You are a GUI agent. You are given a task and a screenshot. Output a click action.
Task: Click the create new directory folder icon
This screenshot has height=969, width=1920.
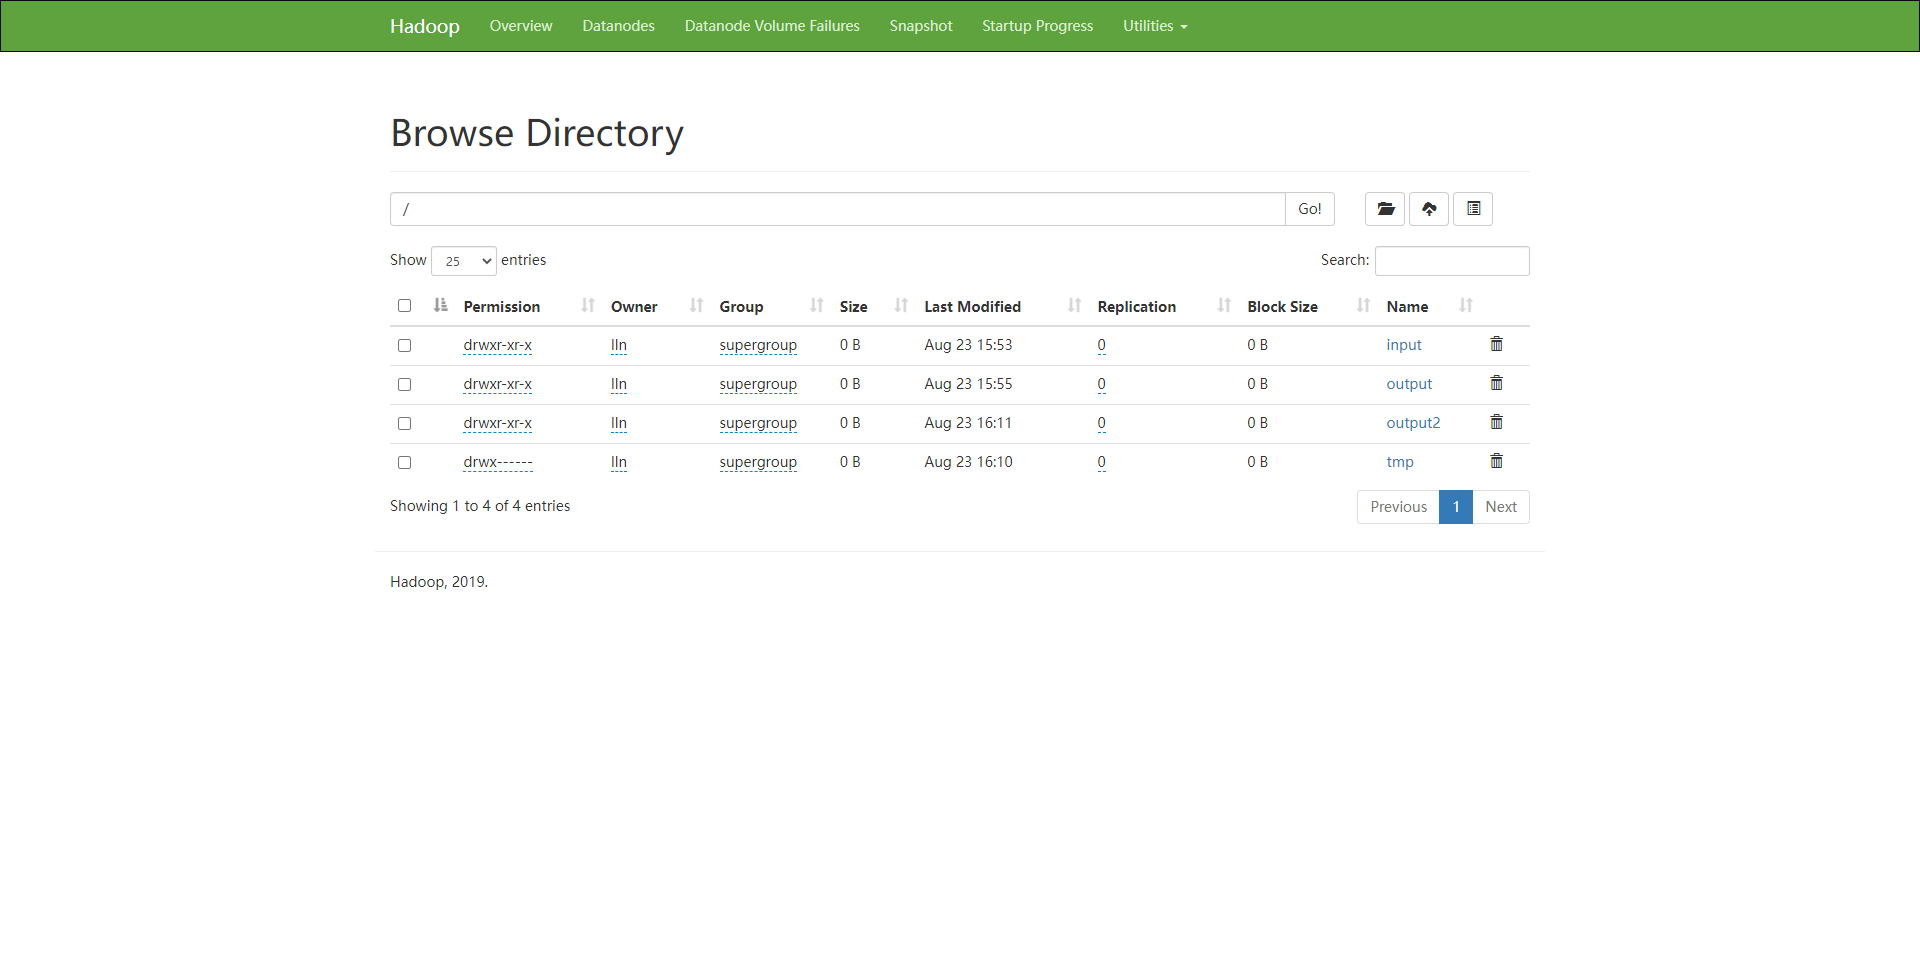[x=1385, y=209]
